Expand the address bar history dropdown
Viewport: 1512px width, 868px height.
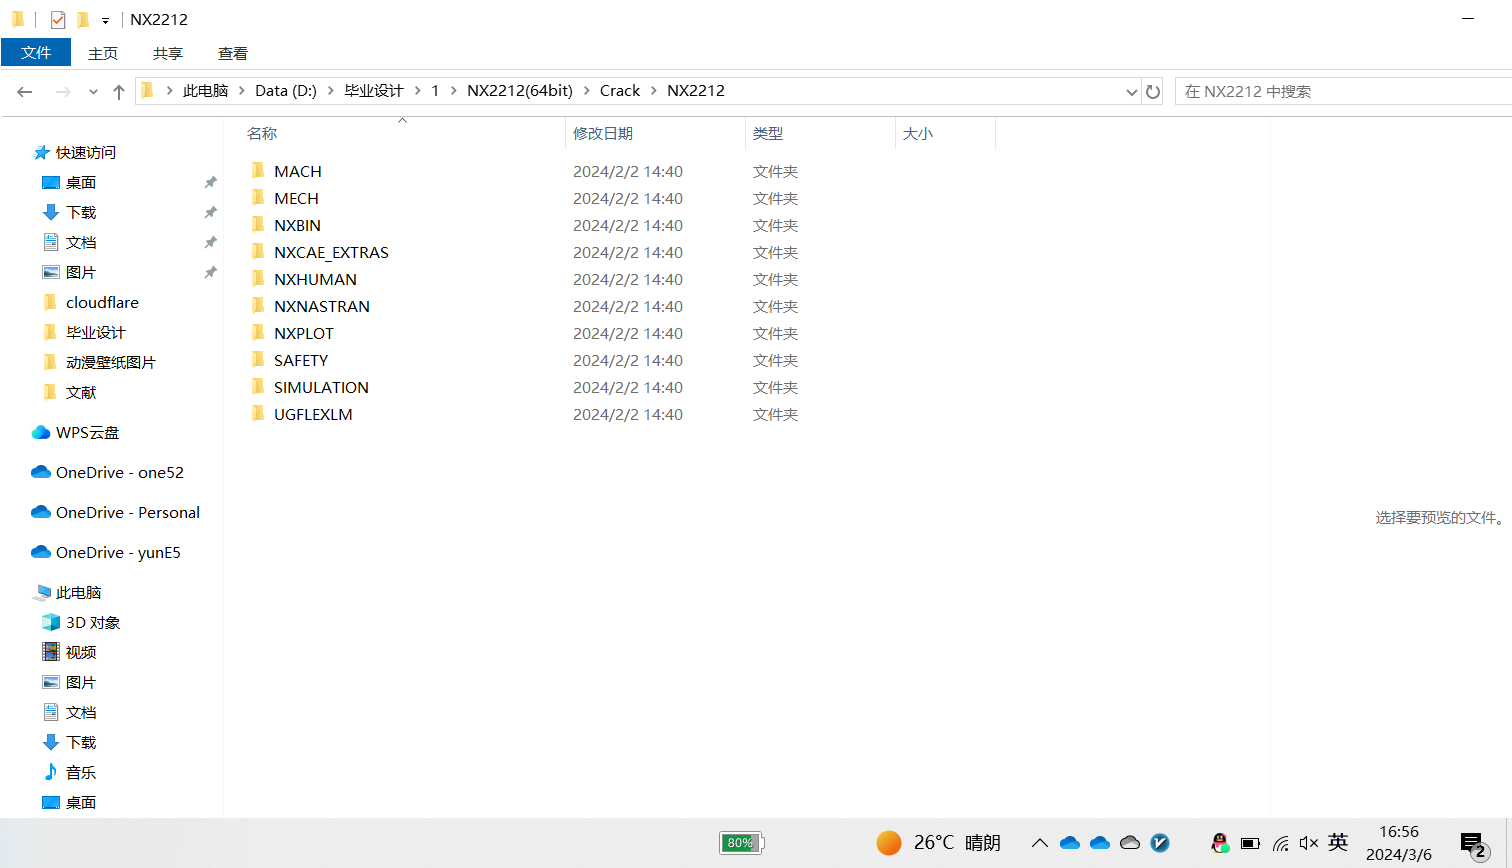click(x=1131, y=92)
